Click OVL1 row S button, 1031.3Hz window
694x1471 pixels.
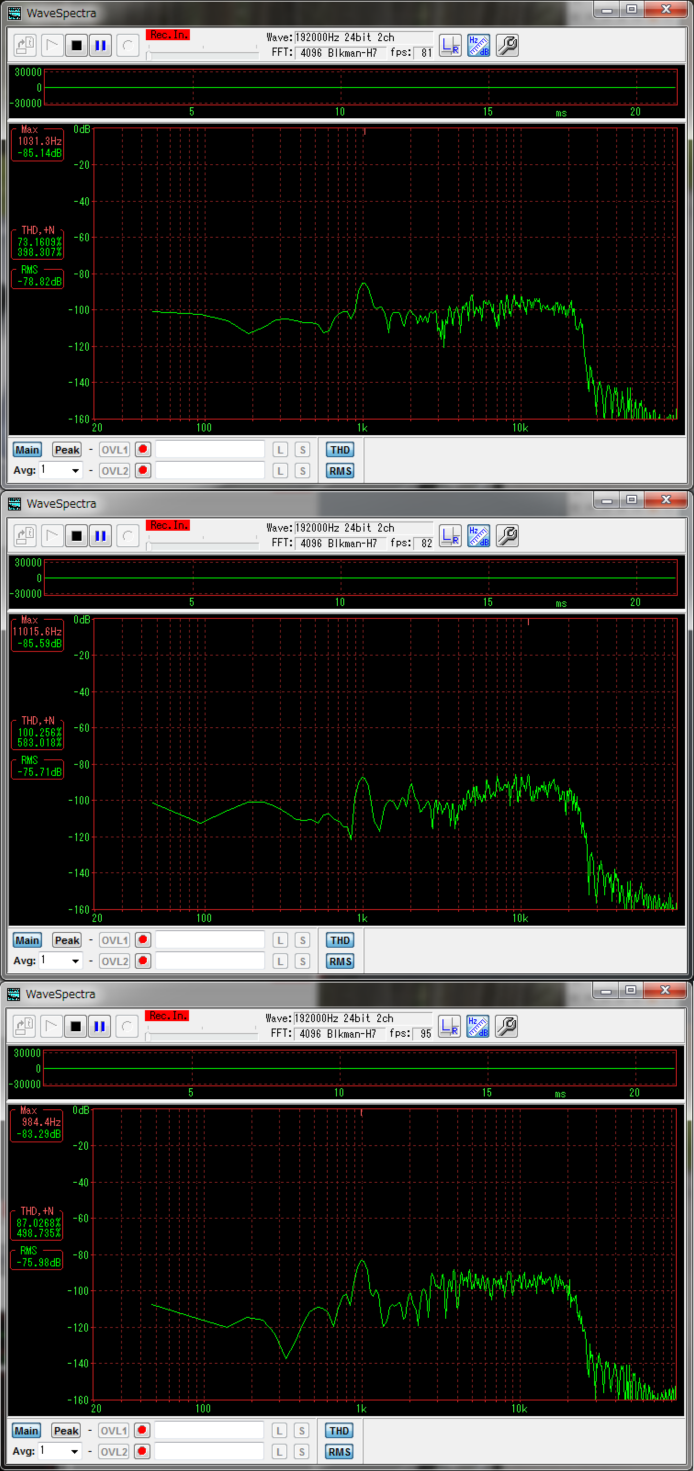click(x=302, y=450)
